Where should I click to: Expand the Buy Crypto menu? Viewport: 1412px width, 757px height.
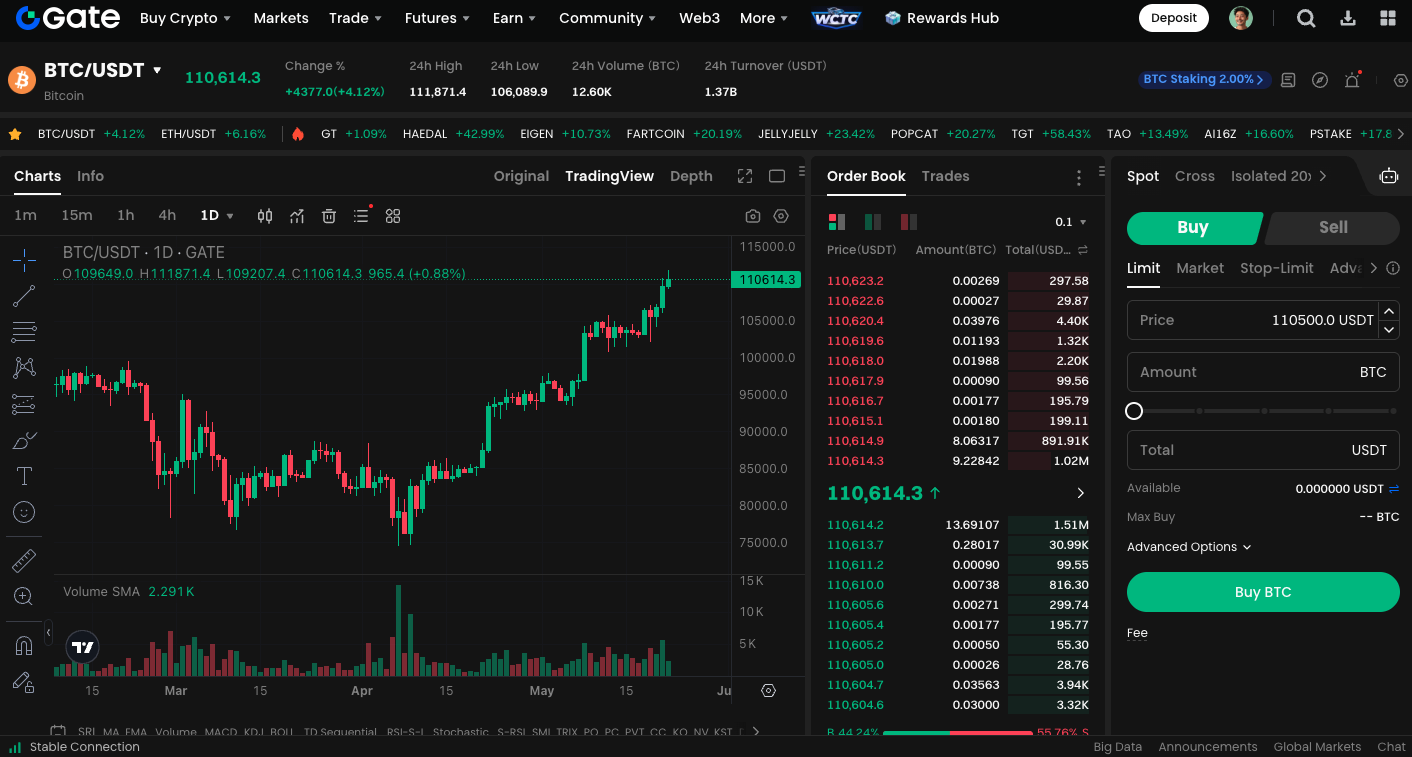[x=185, y=18]
